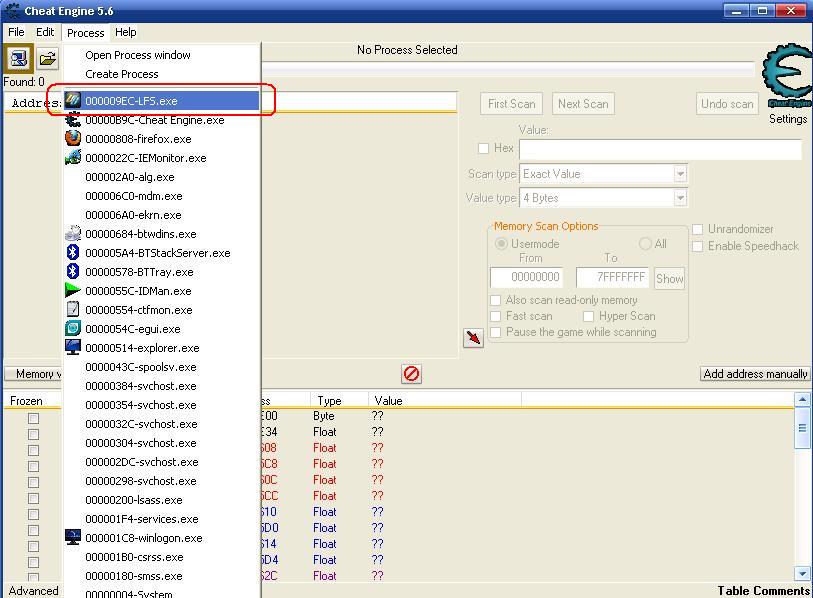This screenshot has height=598, width=813.
Task: Open the Value type dropdown
Action: coord(680,198)
